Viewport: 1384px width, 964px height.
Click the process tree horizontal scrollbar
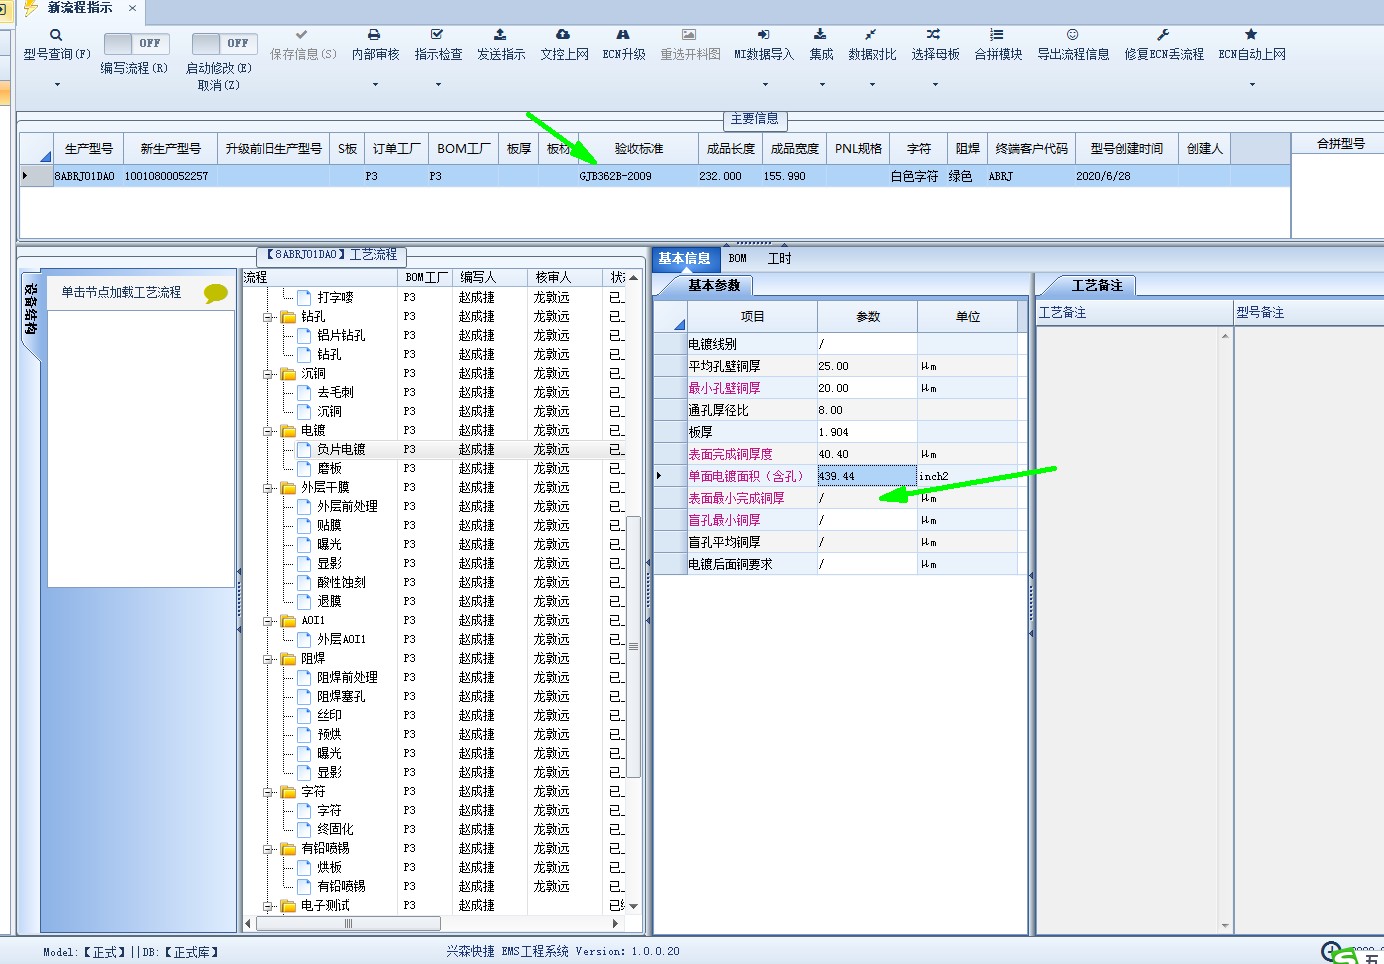(348, 923)
